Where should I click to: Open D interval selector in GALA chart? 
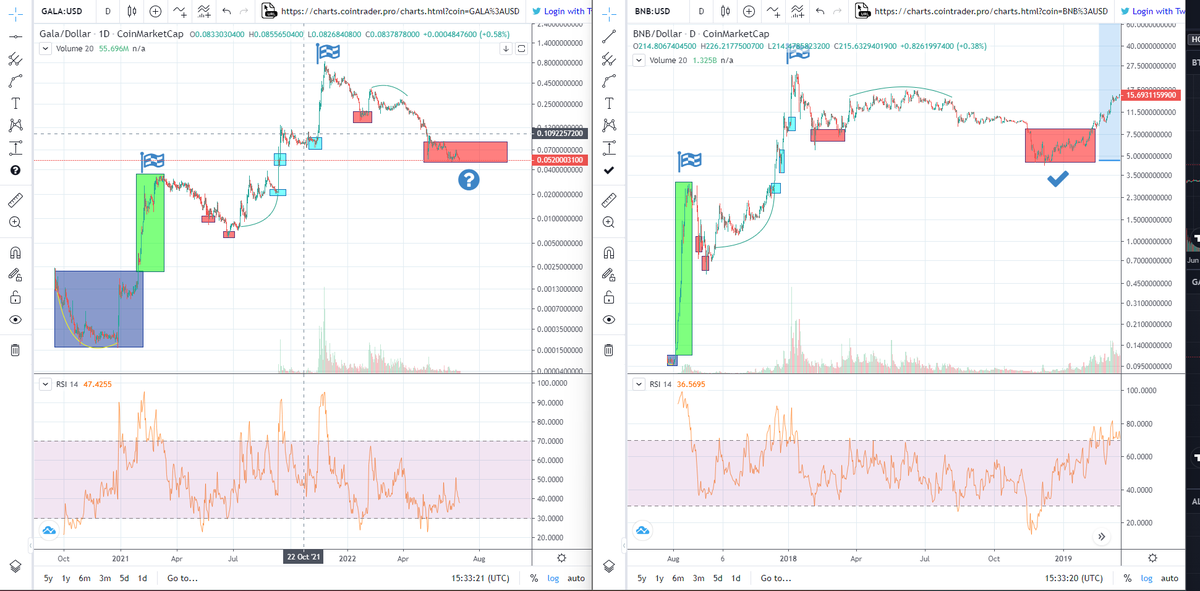pyautogui.click(x=108, y=12)
